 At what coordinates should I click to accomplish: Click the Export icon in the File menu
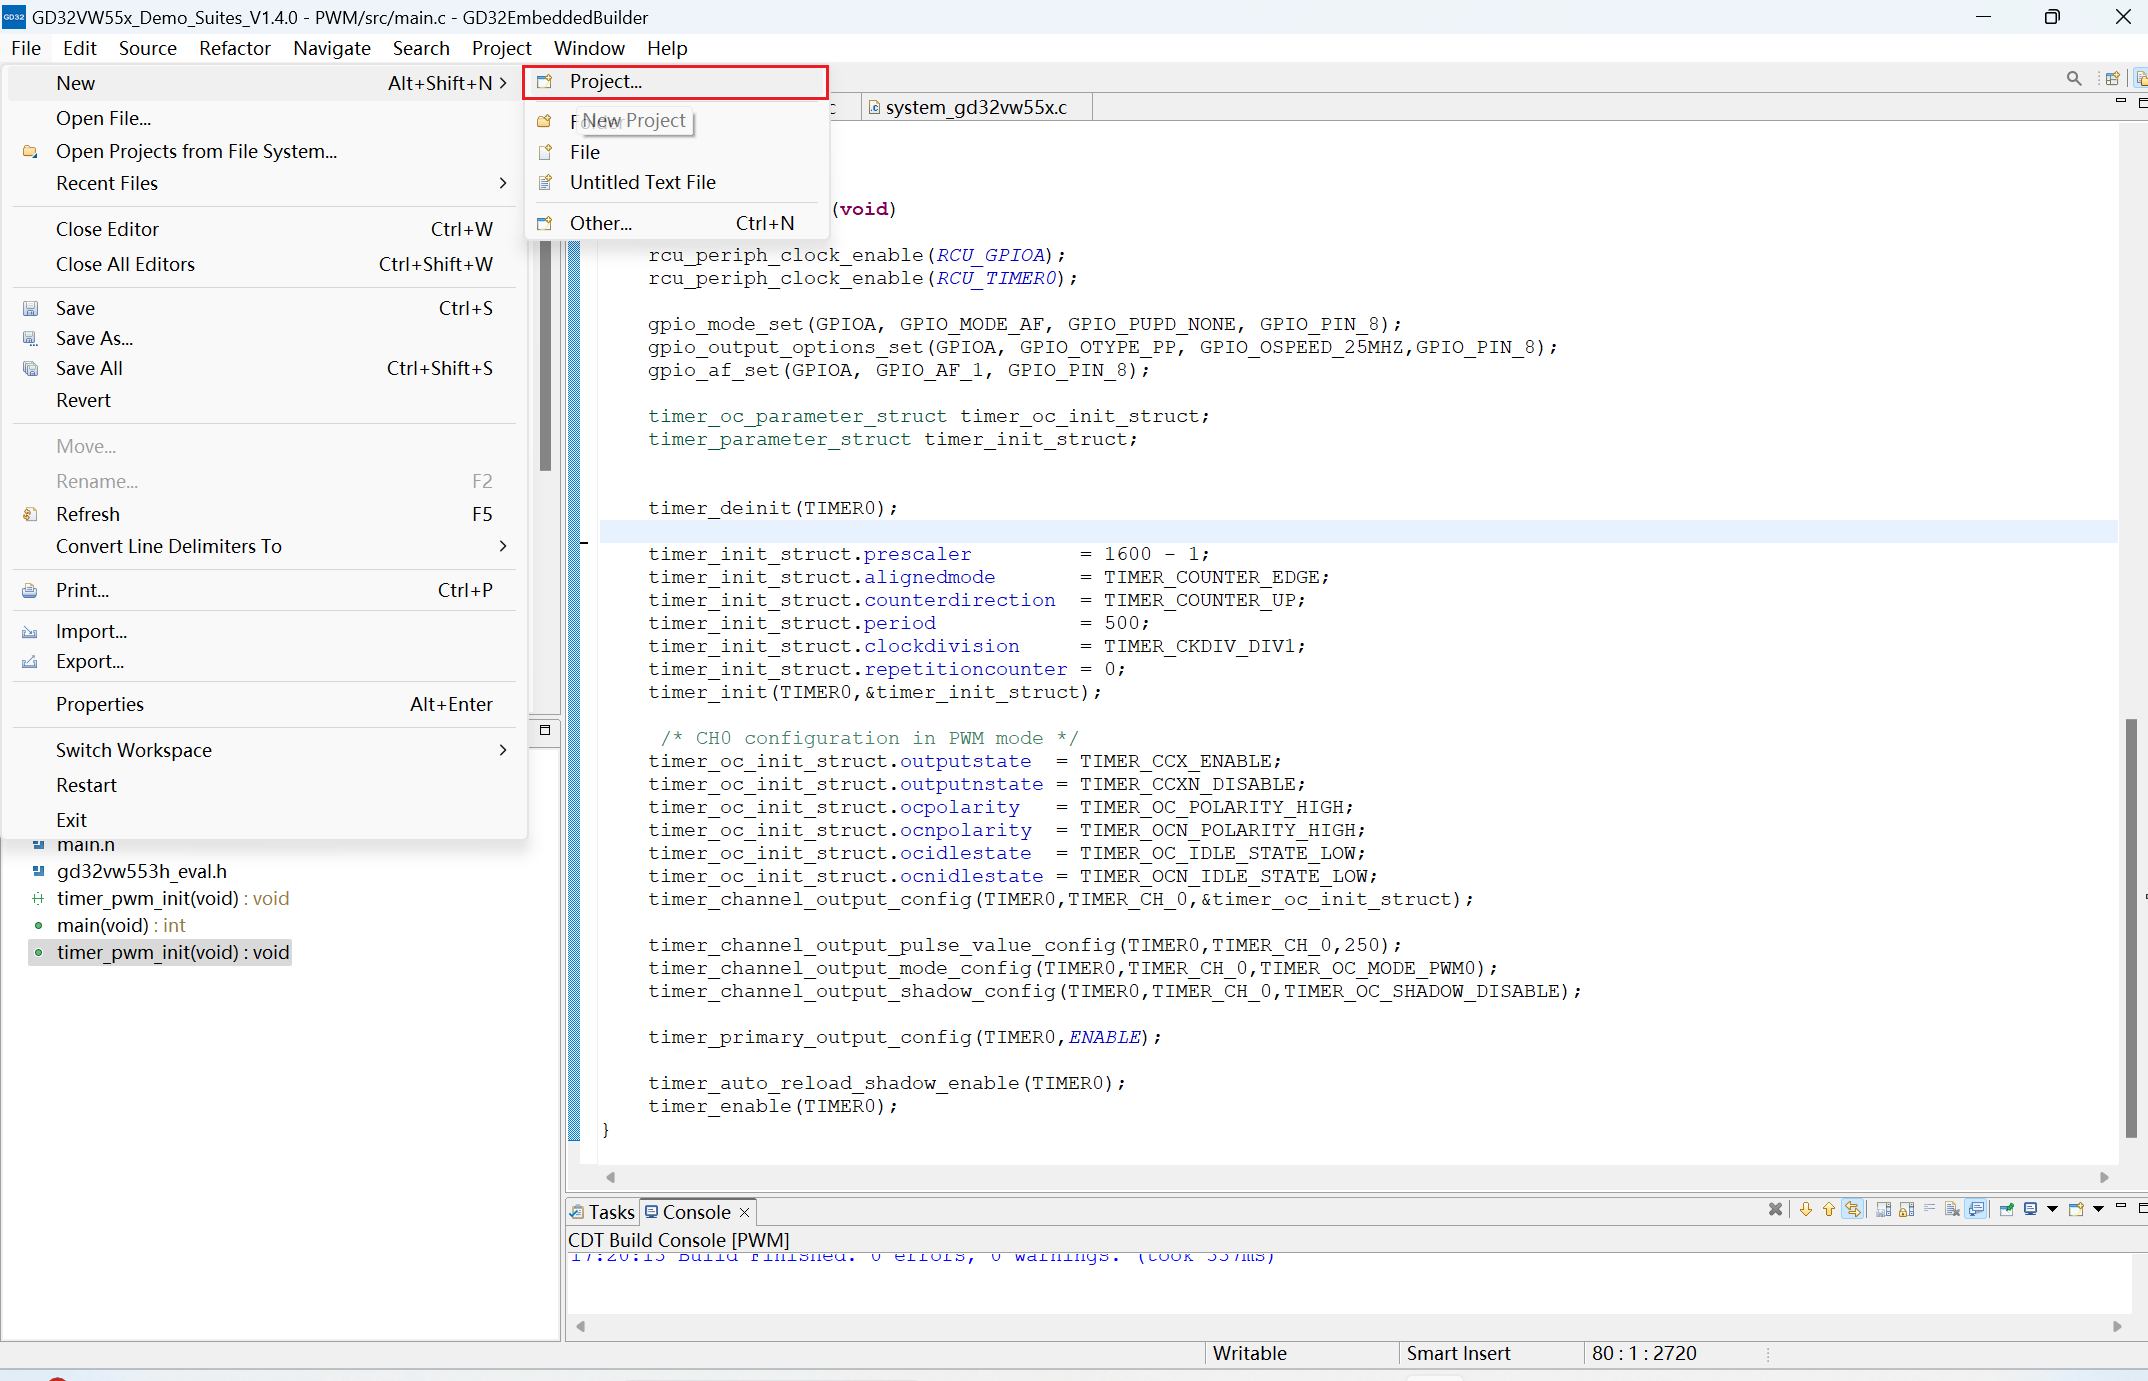point(30,662)
